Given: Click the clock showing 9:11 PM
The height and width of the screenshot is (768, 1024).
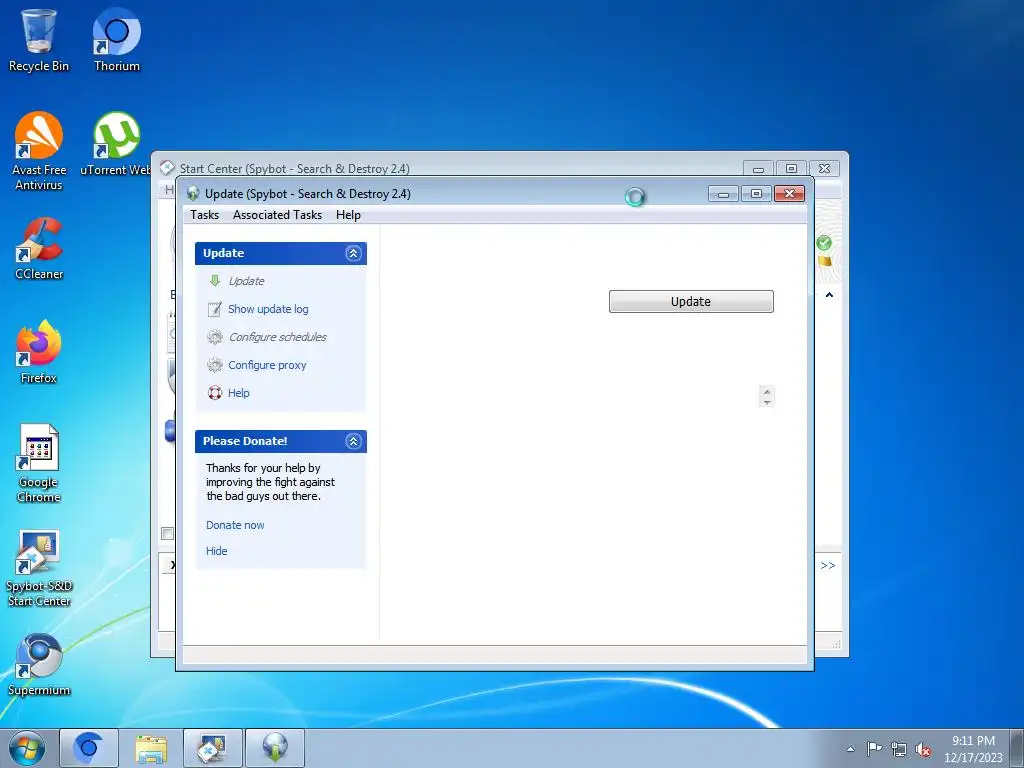Looking at the screenshot, I should pos(973,741).
